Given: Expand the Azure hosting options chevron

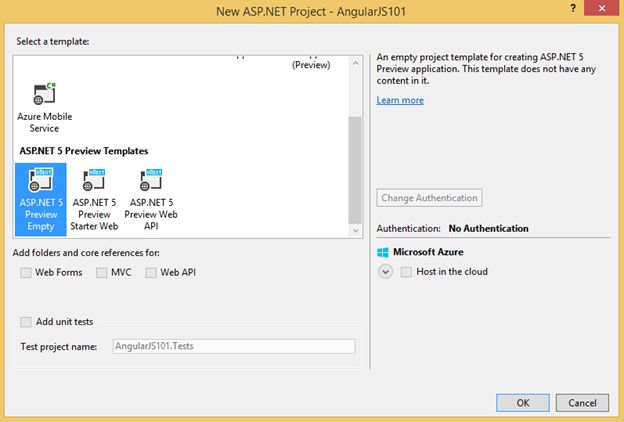Looking at the screenshot, I should click(x=385, y=272).
